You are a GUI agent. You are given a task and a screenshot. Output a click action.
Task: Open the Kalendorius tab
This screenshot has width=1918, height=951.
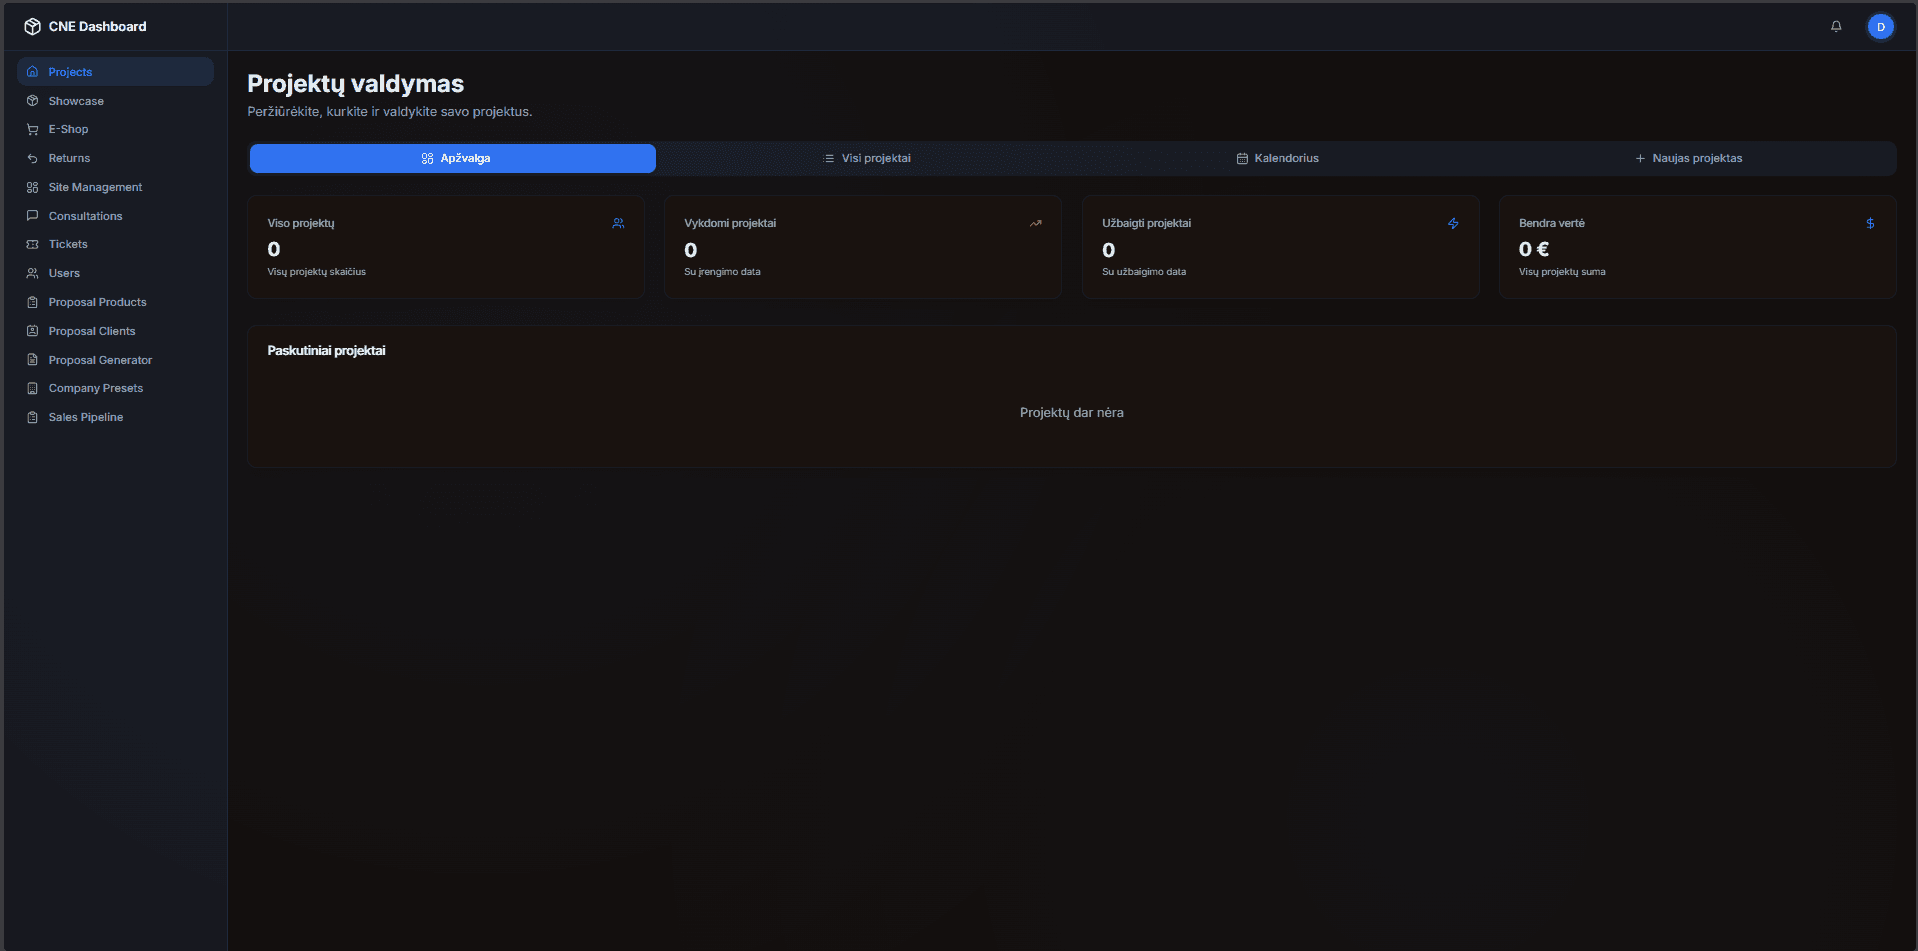pos(1278,158)
